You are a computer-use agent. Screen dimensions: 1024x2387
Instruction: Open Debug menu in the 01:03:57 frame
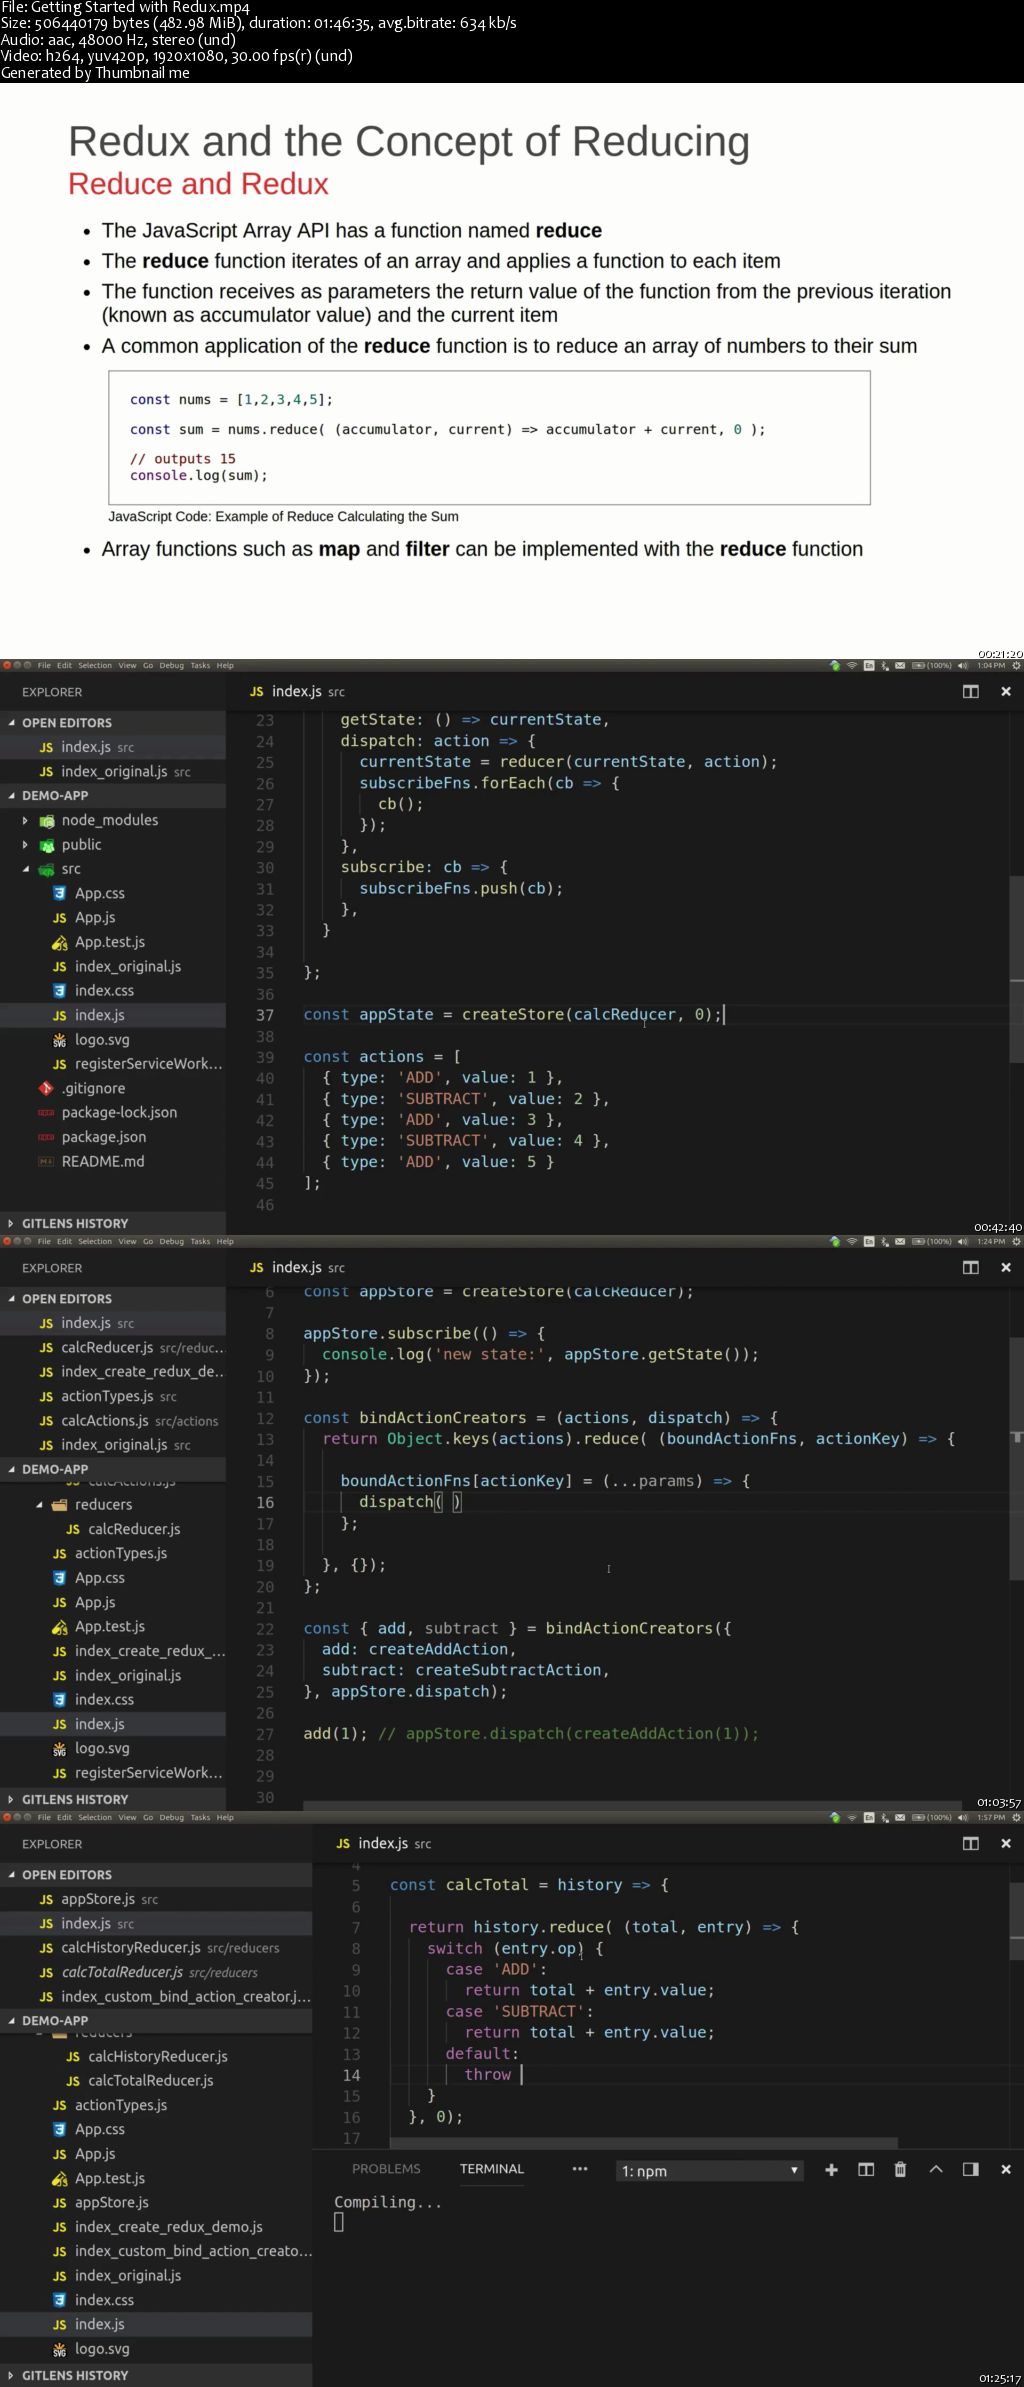(171, 1241)
